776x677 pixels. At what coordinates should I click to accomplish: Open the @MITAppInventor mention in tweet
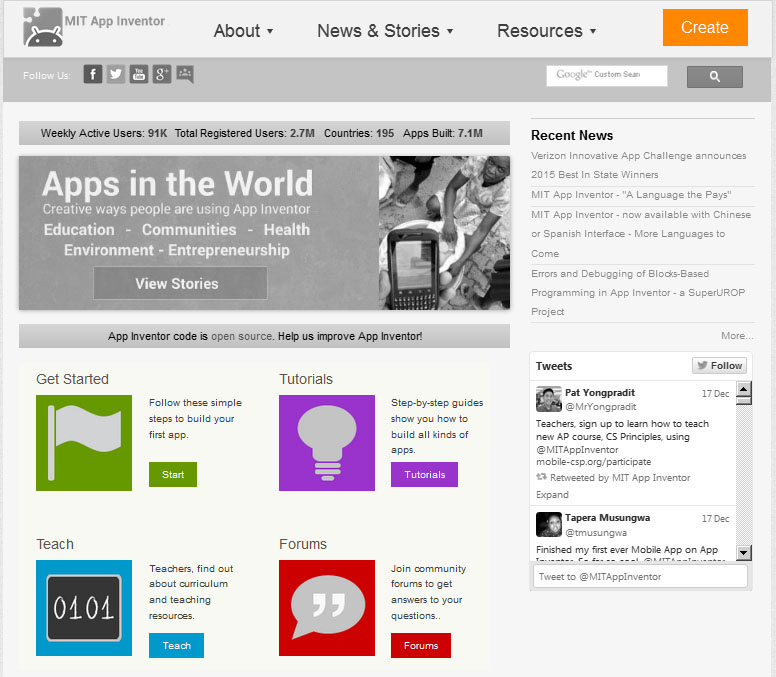(x=577, y=449)
